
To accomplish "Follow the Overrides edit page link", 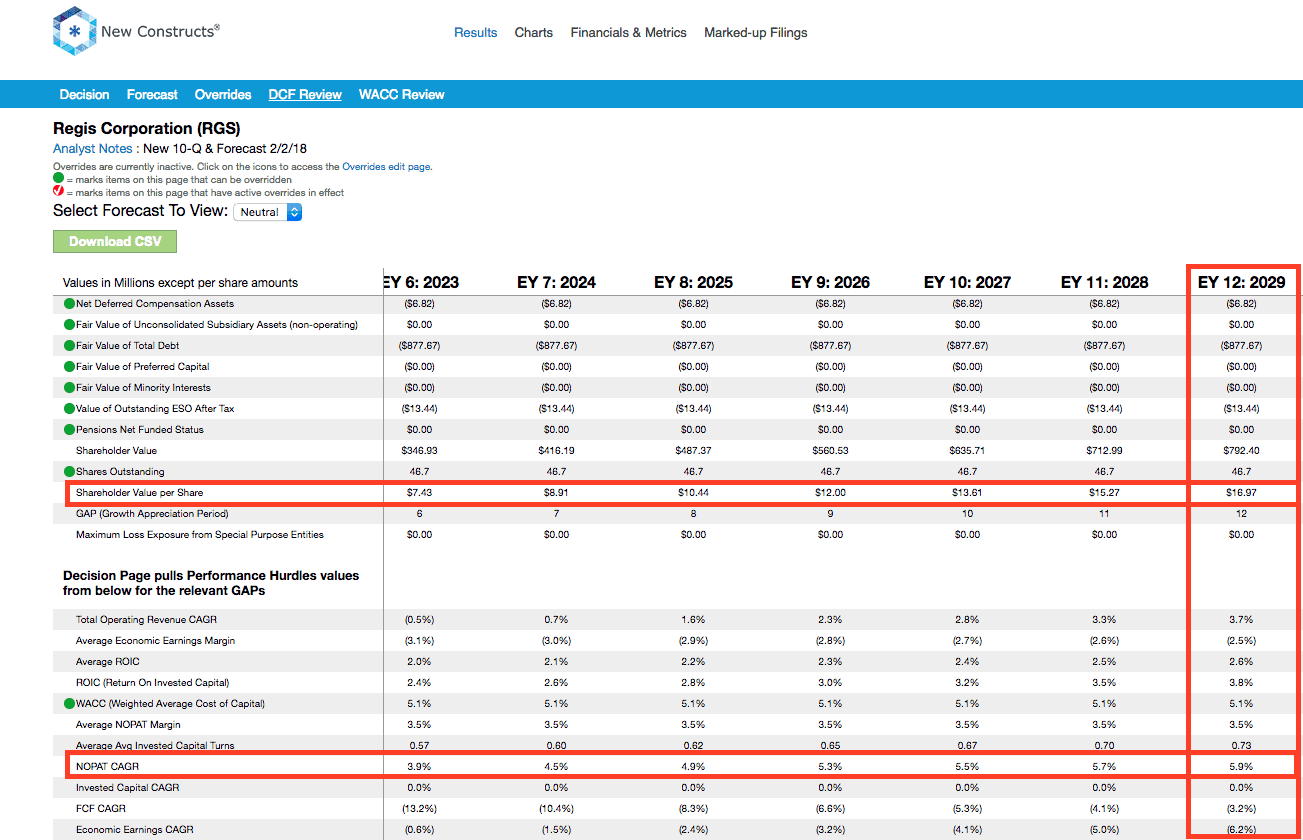I will pyautogui.click(x=386, y=167).
